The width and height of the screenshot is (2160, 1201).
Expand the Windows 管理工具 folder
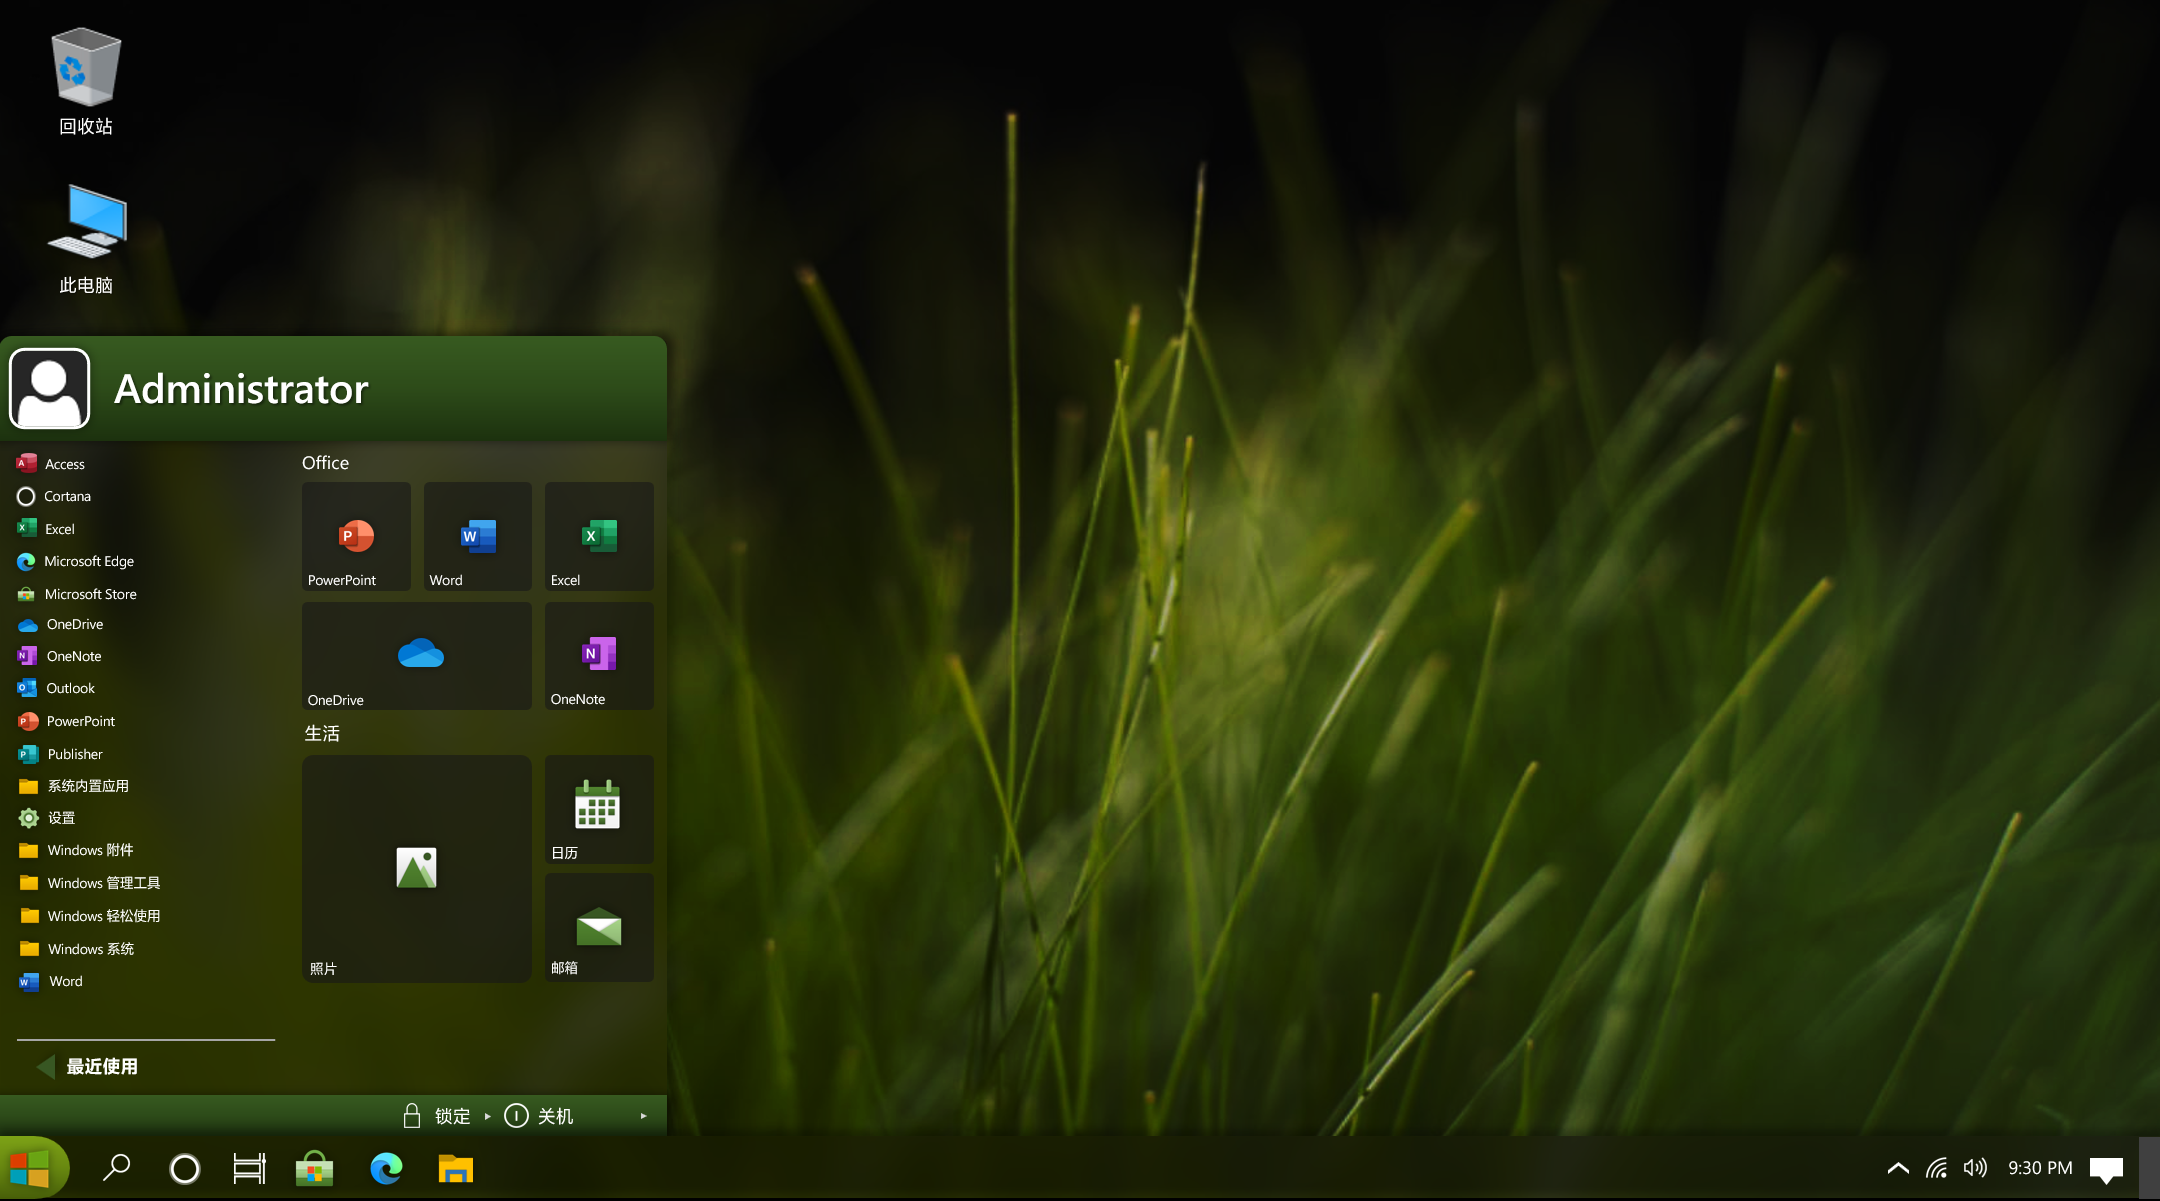[103, 883]
